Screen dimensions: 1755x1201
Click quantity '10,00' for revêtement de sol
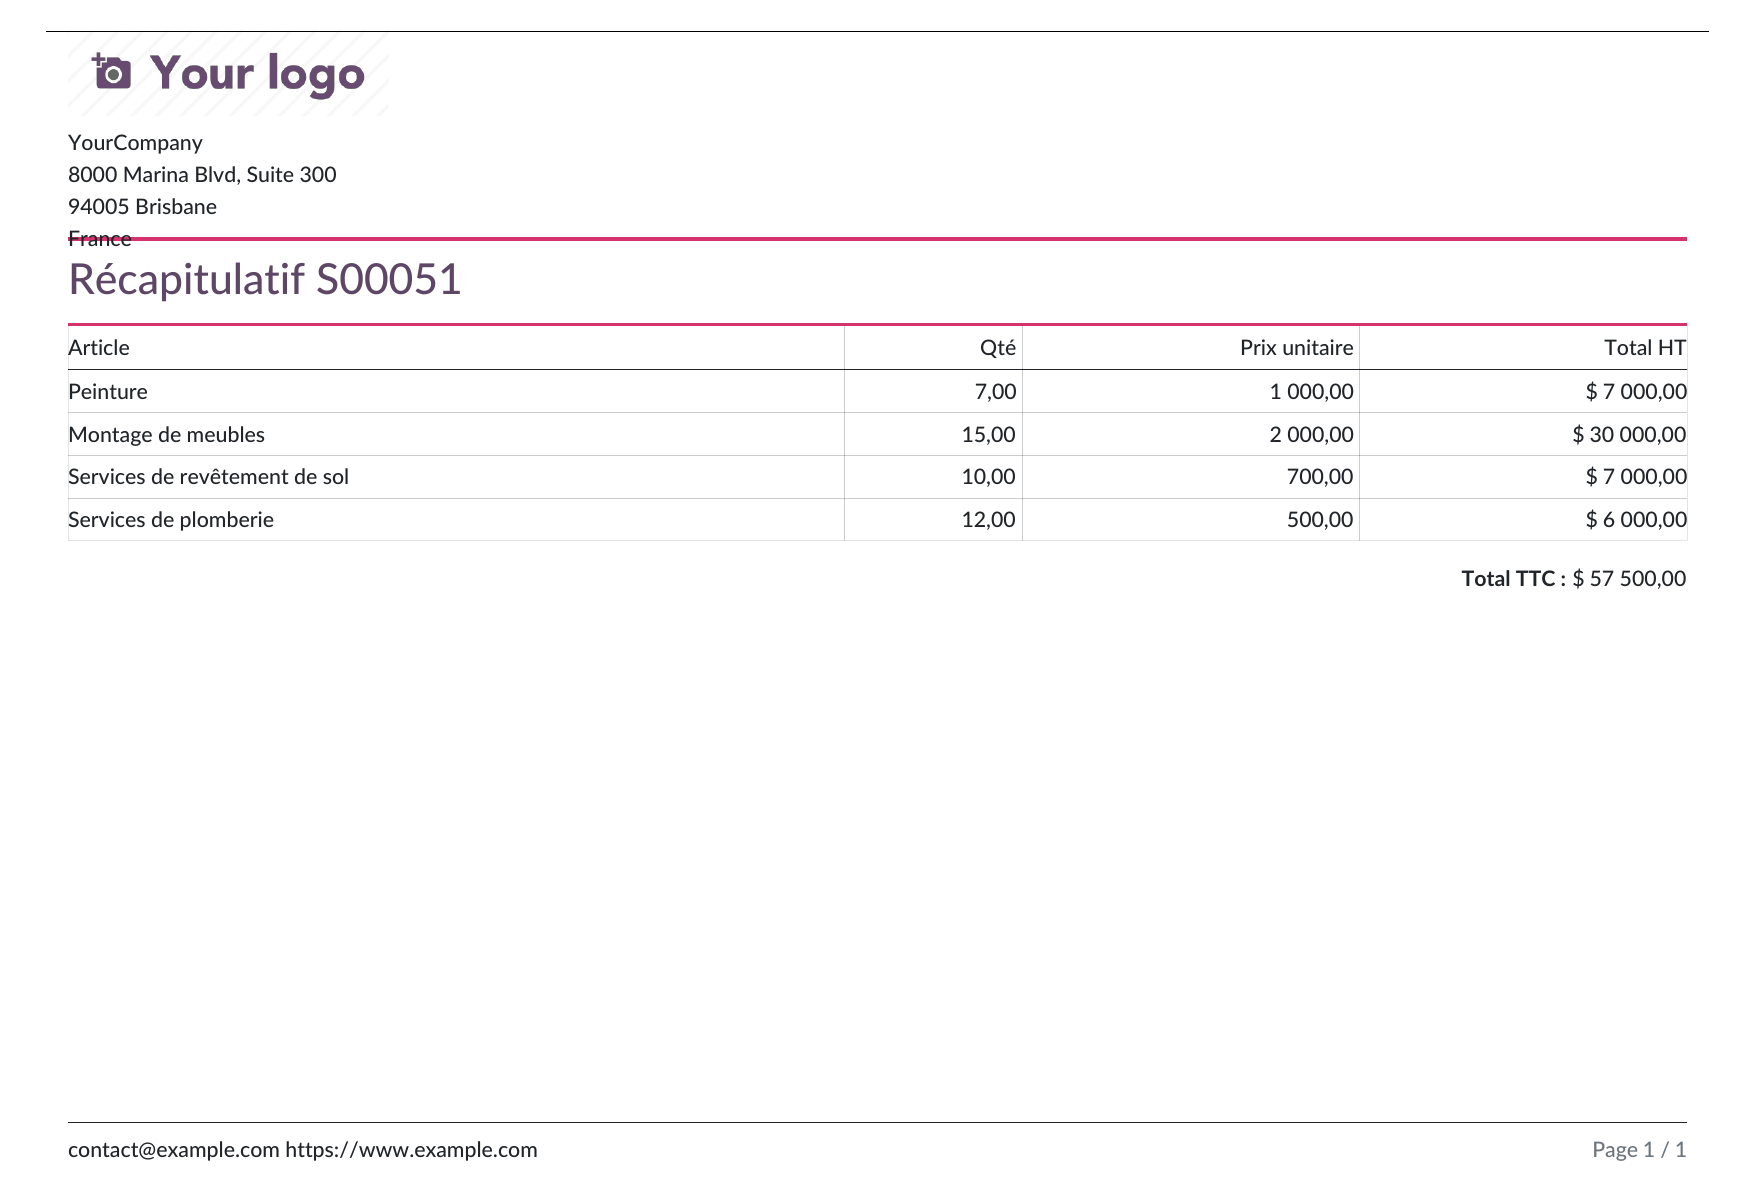pos(988,476)
